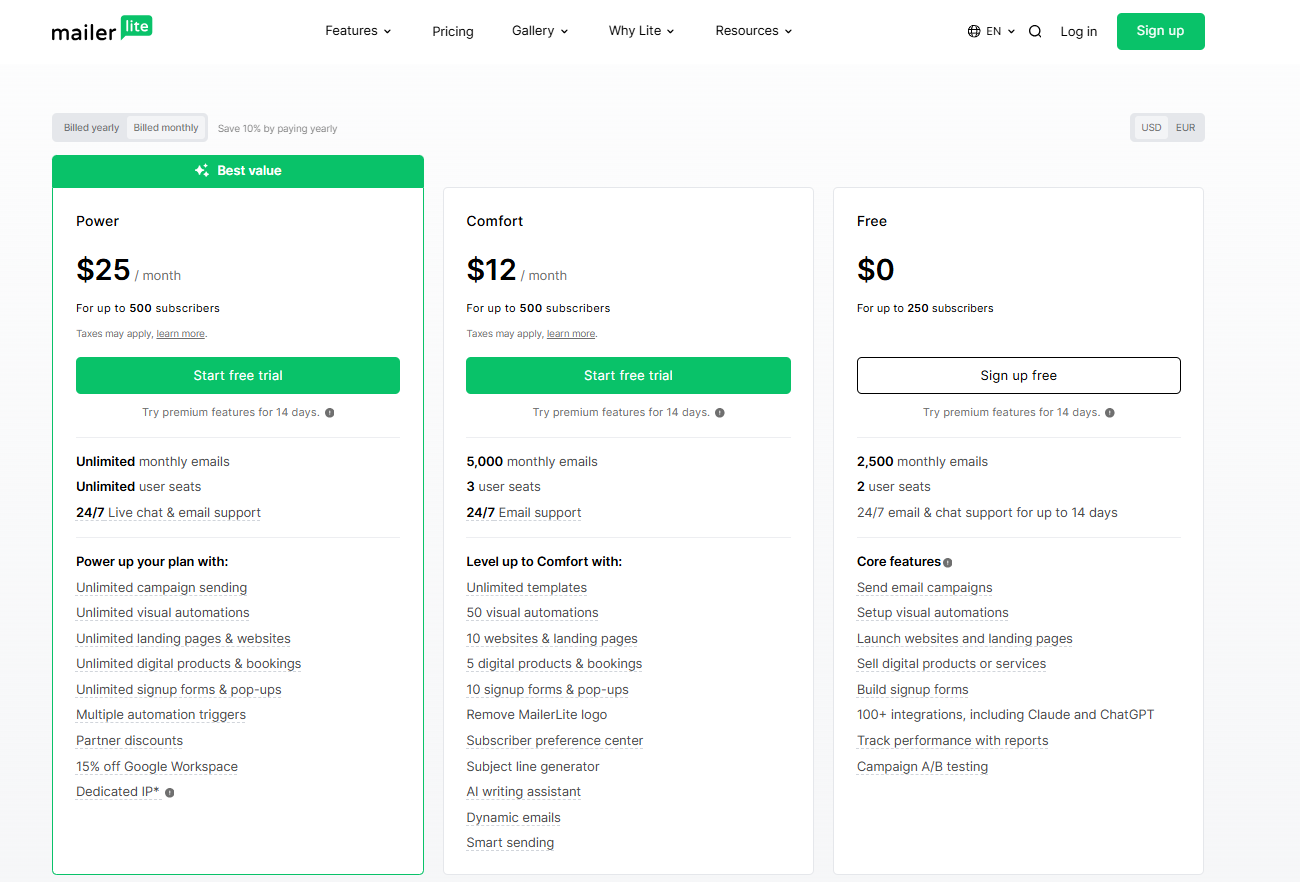
Task: Click the Log in link
Action: pyautogui.click(x=1079, y=31)
